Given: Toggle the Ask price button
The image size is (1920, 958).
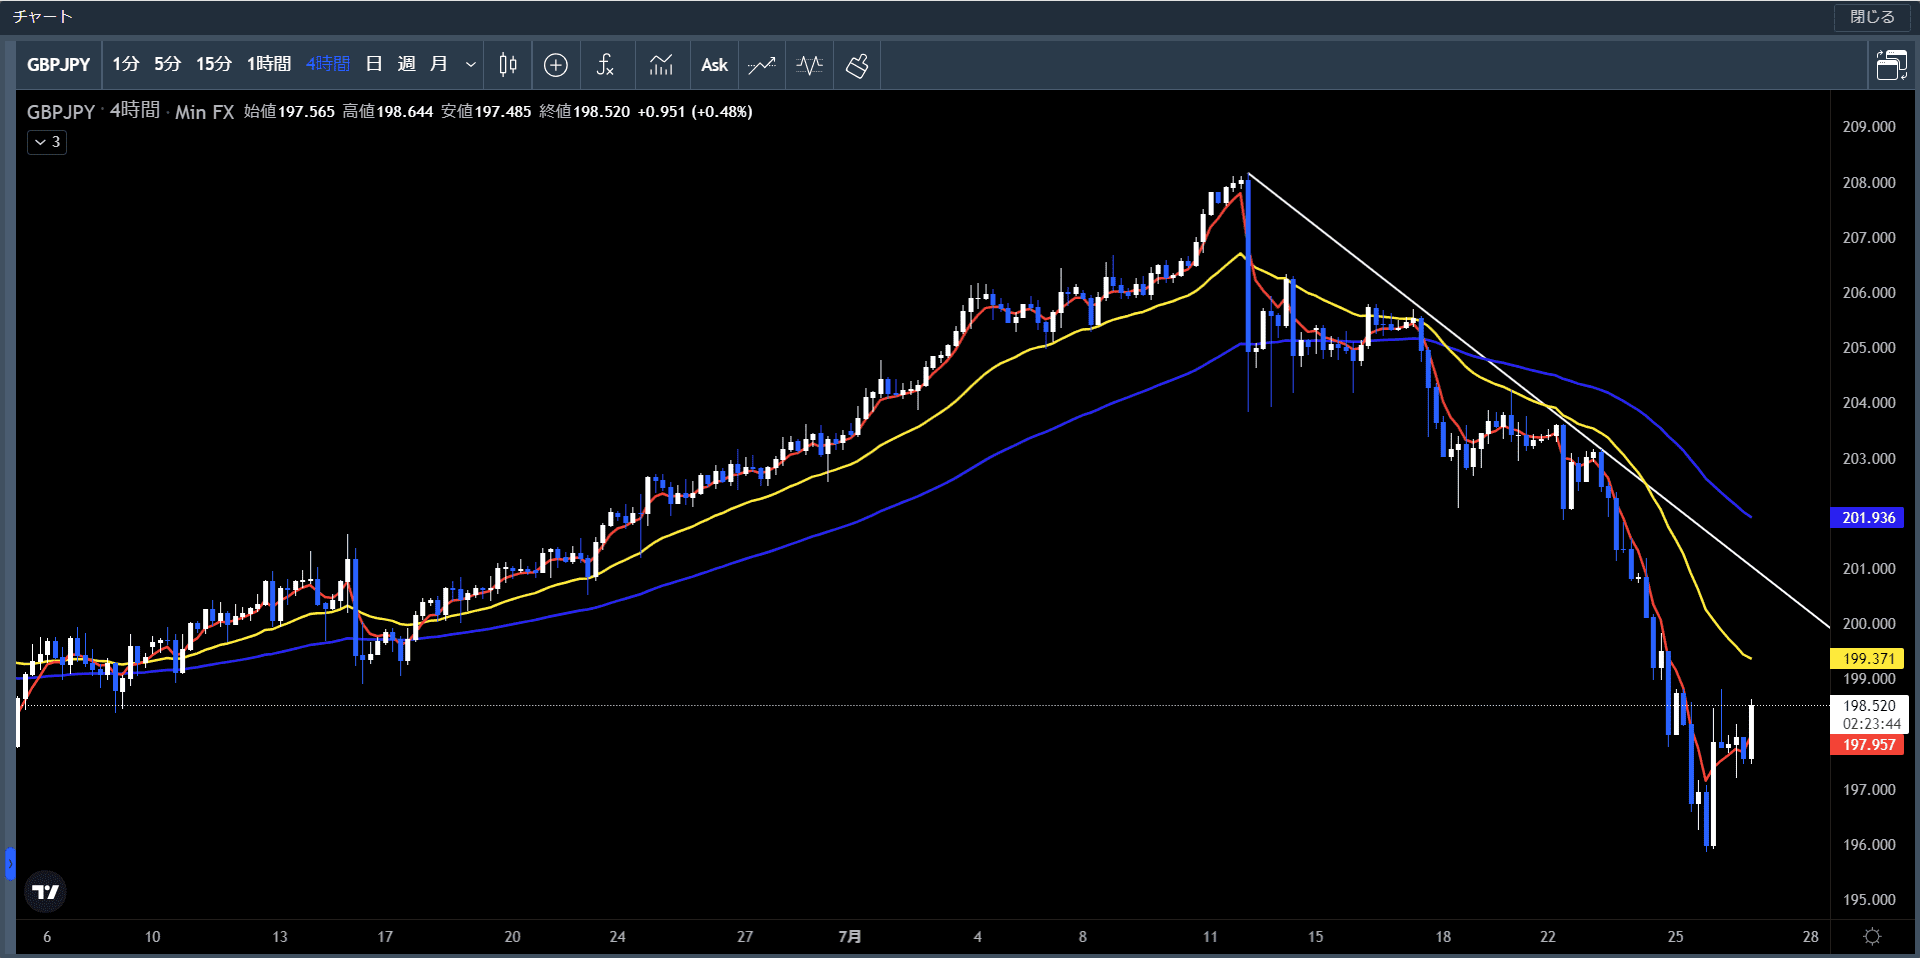Looking at the screenshot, I should pos(714,65).
